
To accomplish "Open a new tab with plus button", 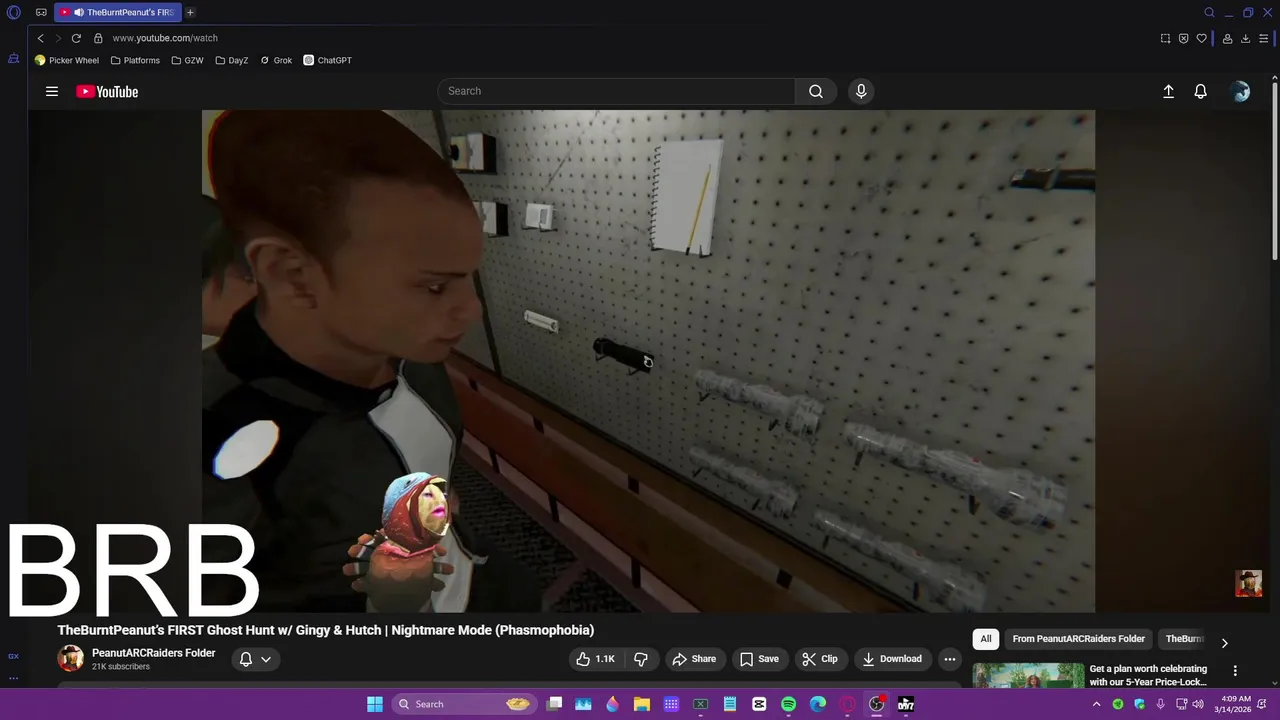I will (x=190, y=12).
